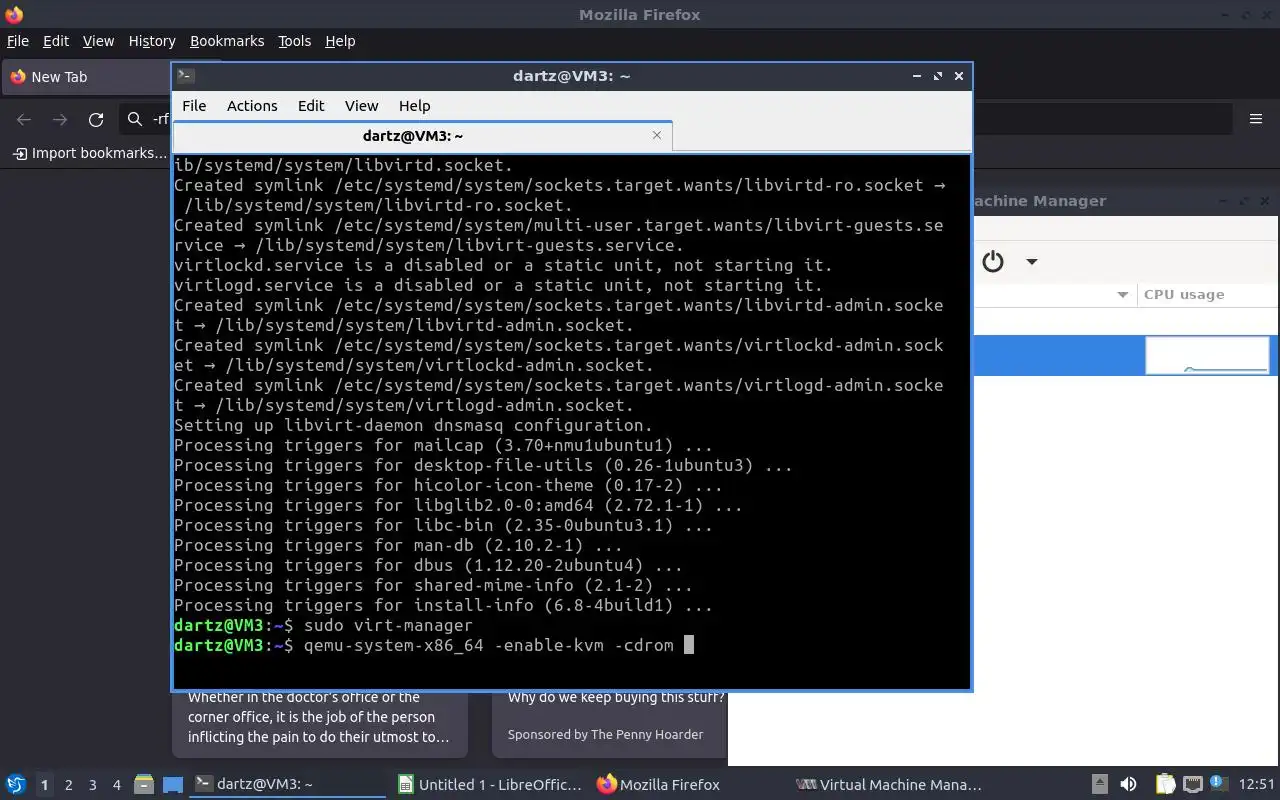Expand the shutdown options dropdown arrow
The height and width of the screenshot is (800, 1280).
1031,262
